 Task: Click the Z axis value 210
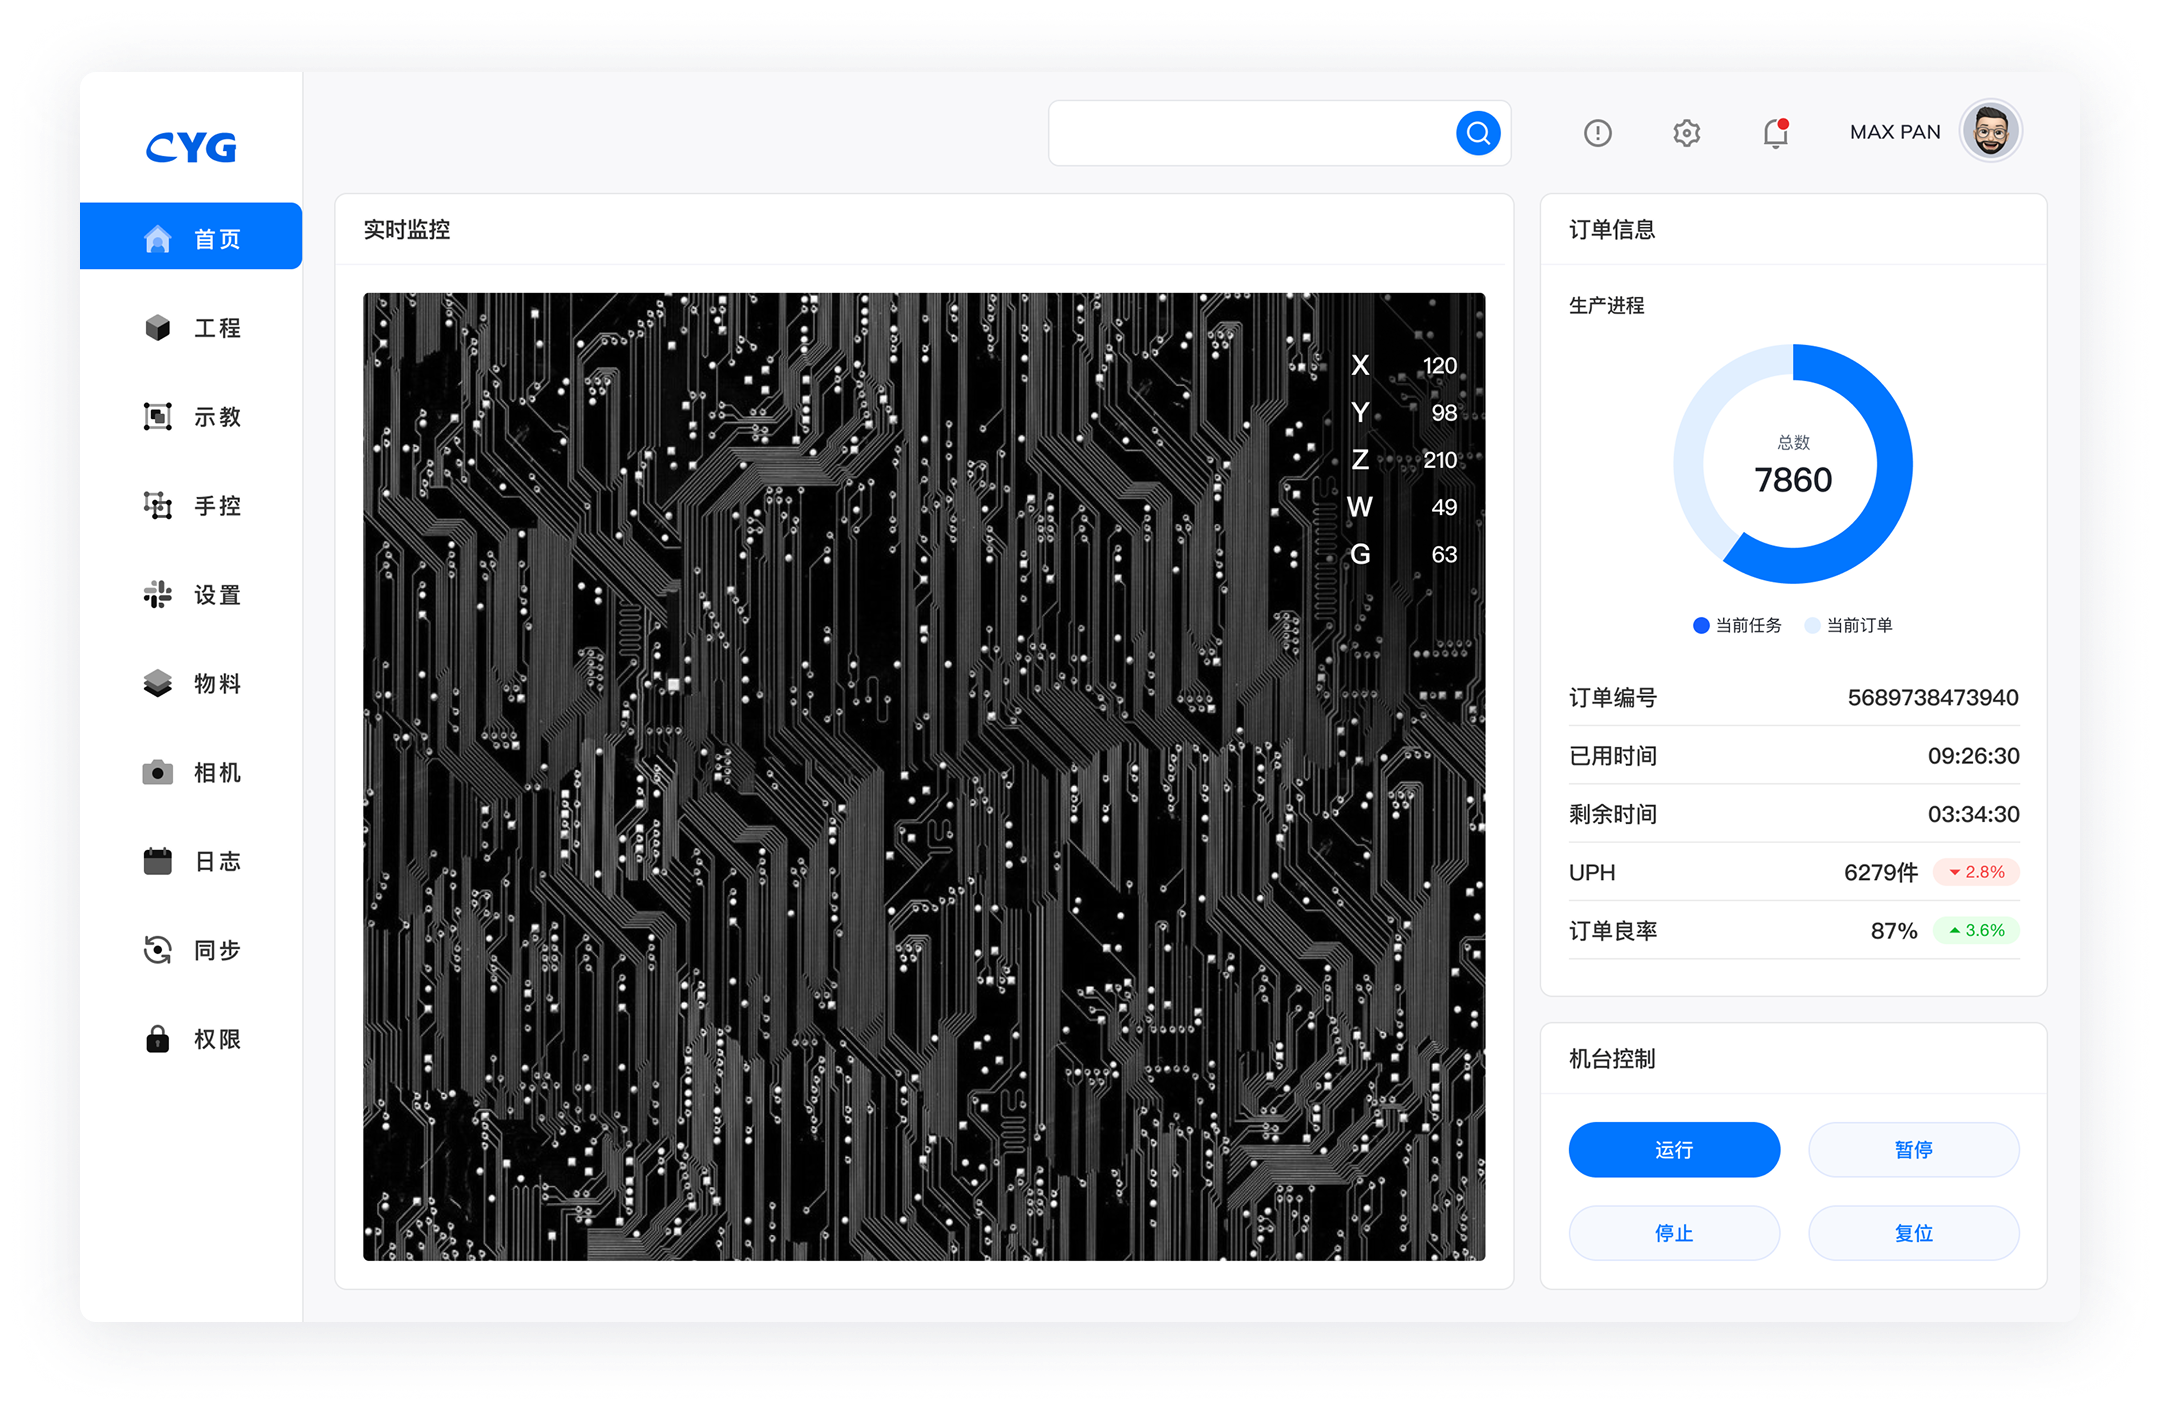coord(1439,460)
